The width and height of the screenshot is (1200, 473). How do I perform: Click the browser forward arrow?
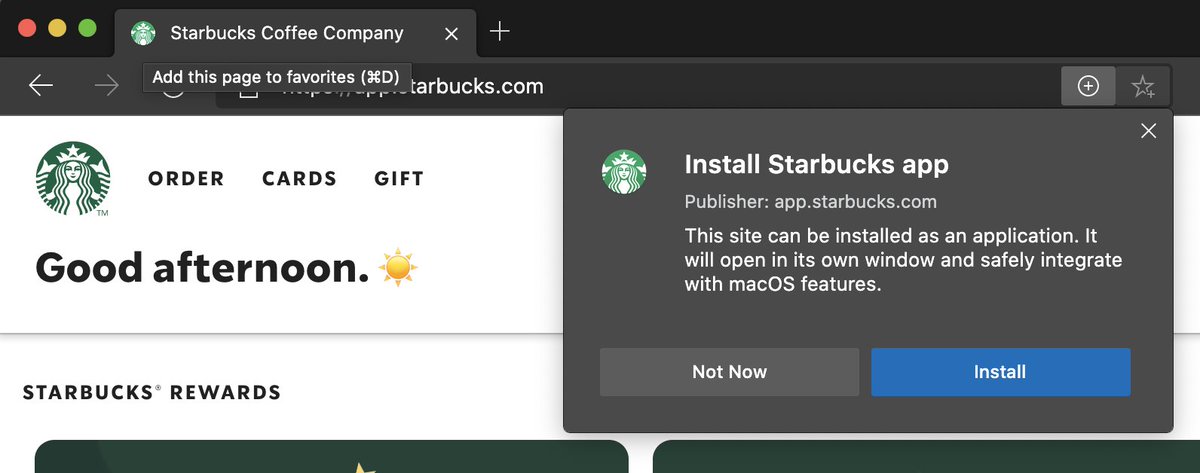105,86
